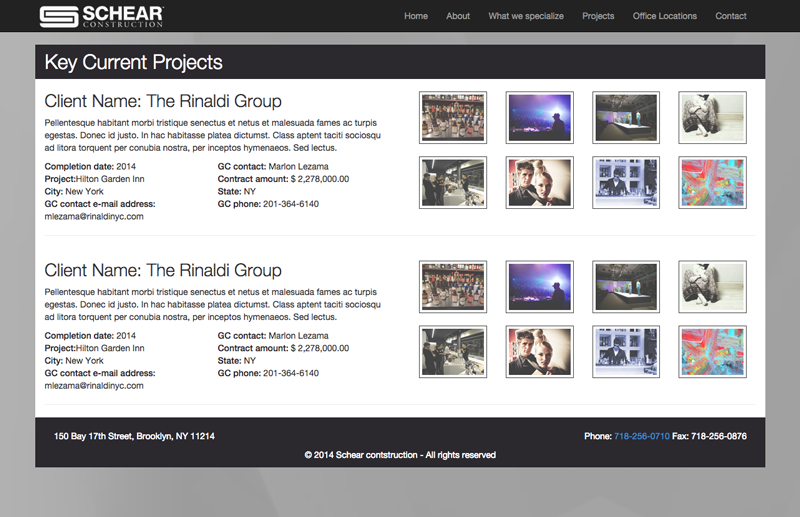The height and width of the screenshot is (517, 800).
Task: Navigate to Projects
Action: click(598, 16)
